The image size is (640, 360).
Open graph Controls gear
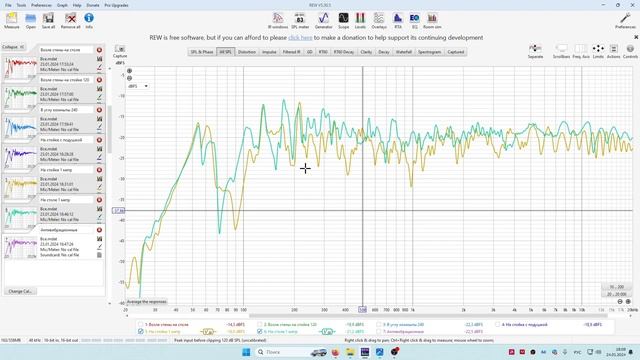tap(630, 51)
